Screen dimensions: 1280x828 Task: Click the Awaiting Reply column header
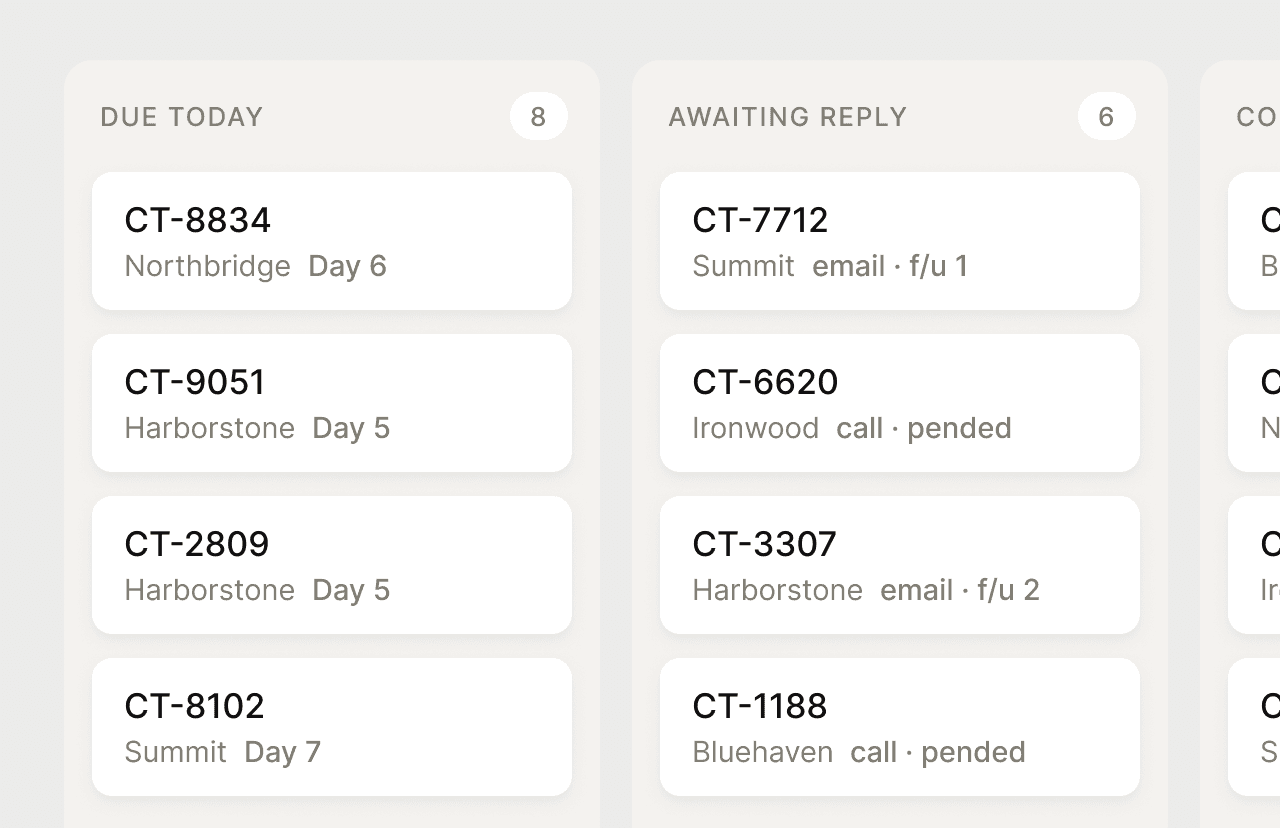click(788, 117)
